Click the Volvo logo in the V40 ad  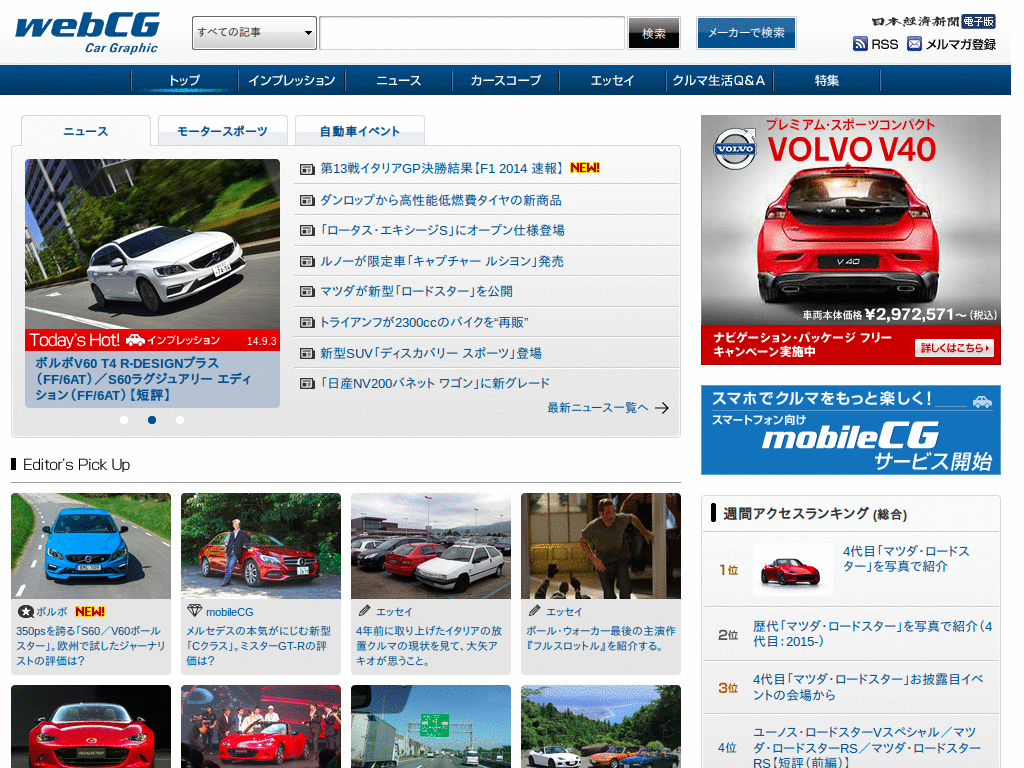coord(735,149)
